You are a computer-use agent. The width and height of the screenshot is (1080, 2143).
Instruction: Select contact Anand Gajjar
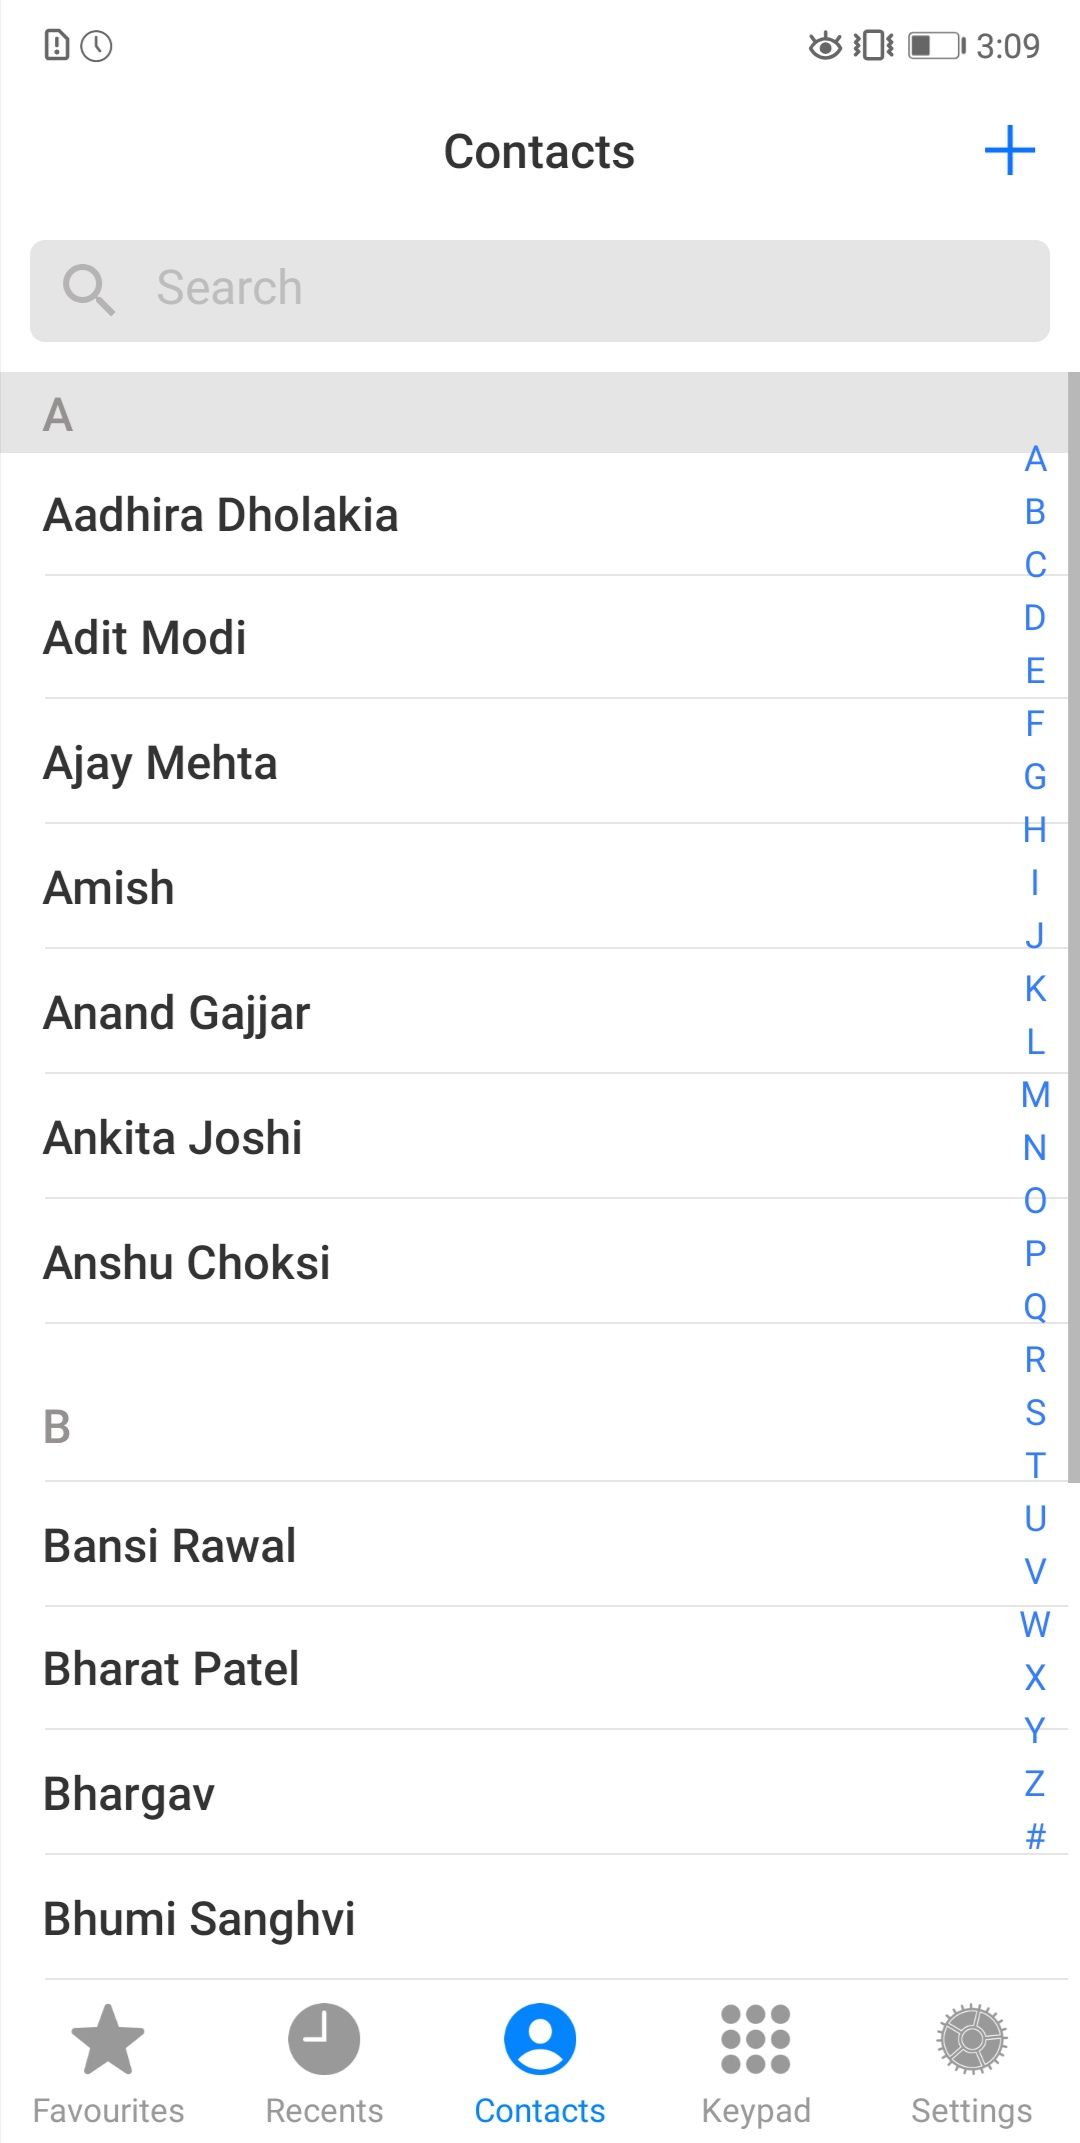pyautogui.click(x=177, y=1013)
